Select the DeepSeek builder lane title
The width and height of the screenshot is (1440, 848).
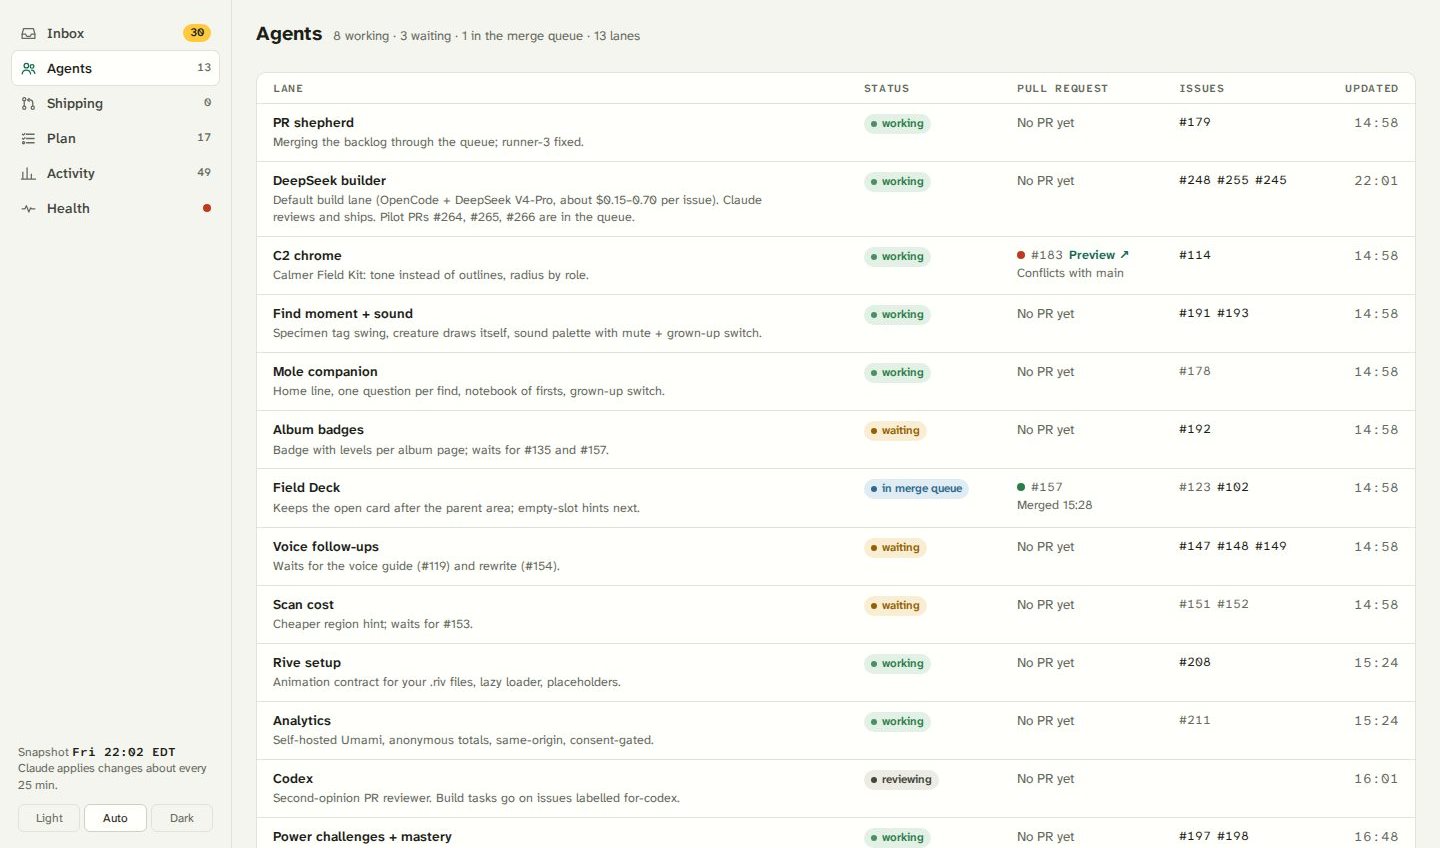click(329, 181)
